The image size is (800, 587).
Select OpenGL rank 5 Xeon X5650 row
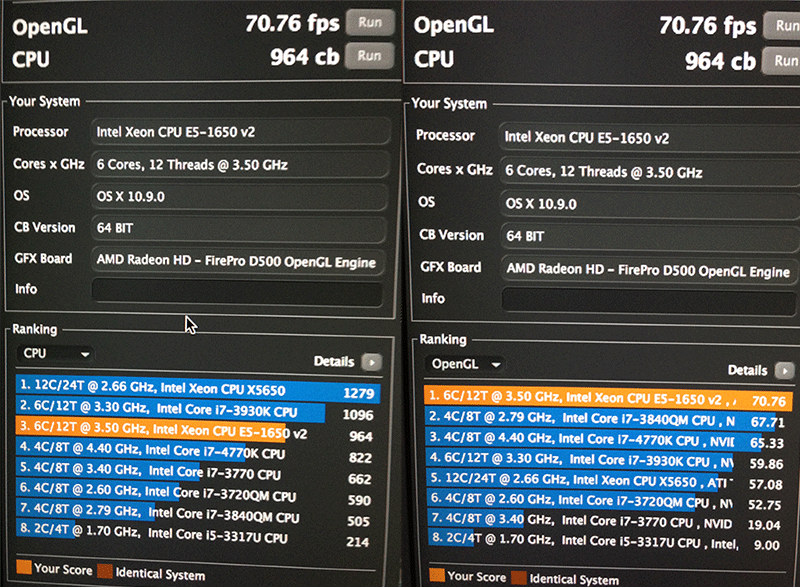point(608,481)
